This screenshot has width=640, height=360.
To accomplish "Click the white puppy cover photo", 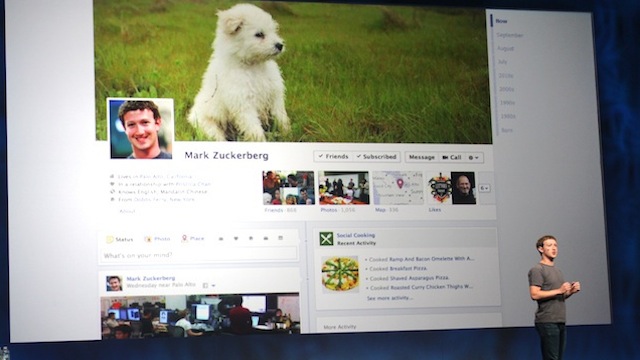I will point(292,71).
